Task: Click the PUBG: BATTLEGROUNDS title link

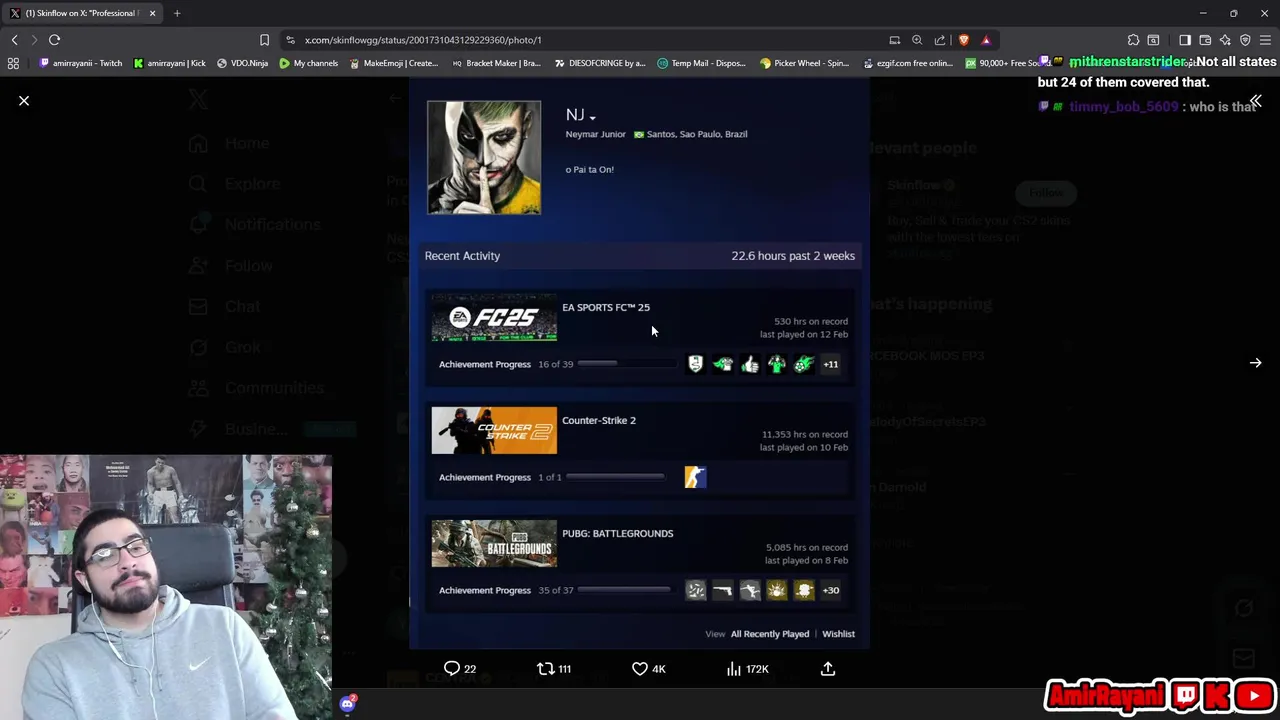Action: (x=617, y=533)
